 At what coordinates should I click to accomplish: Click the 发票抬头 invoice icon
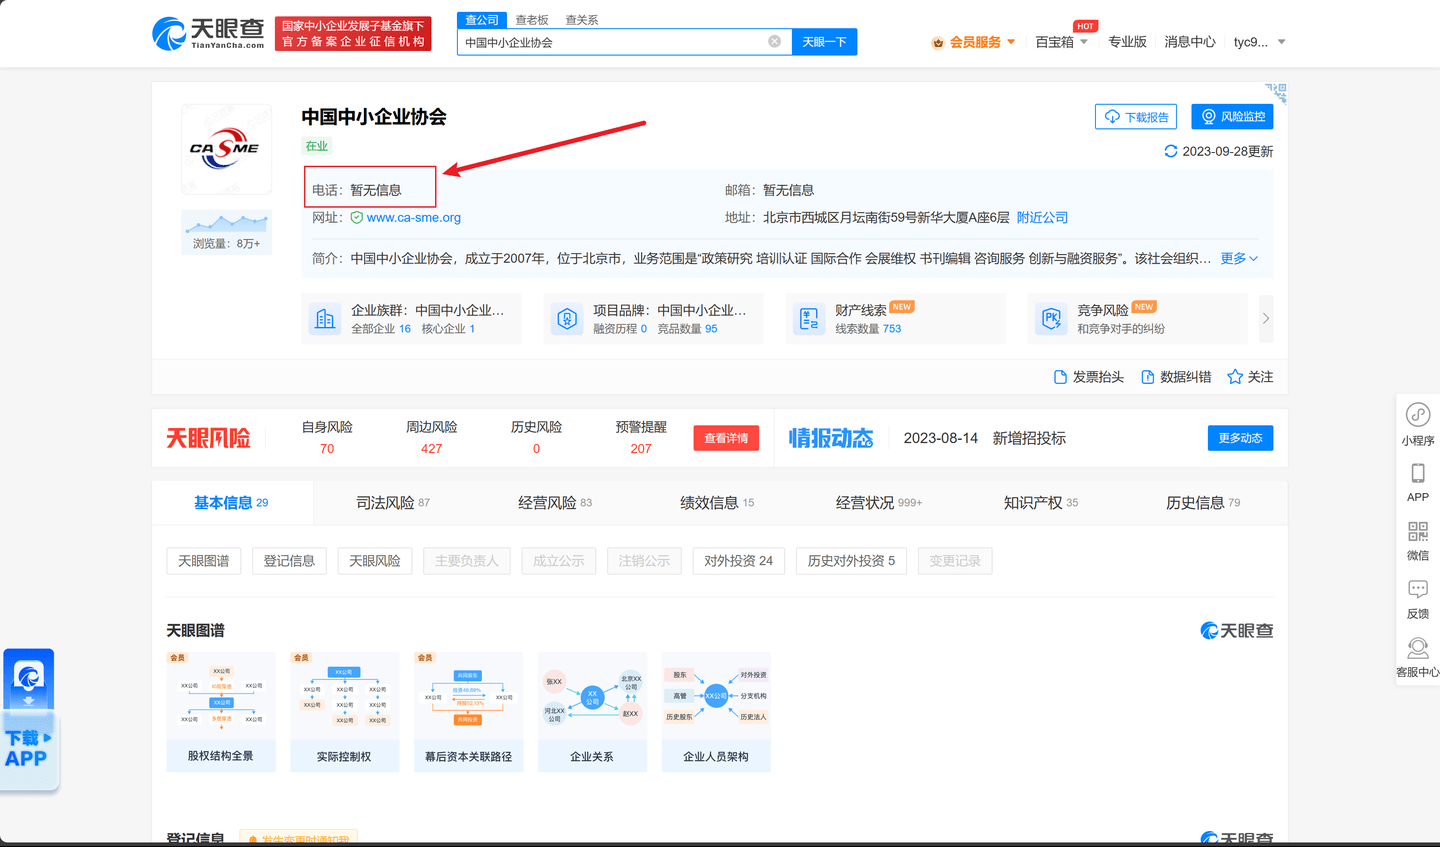pyautogui.click(x=1060, y=377)
